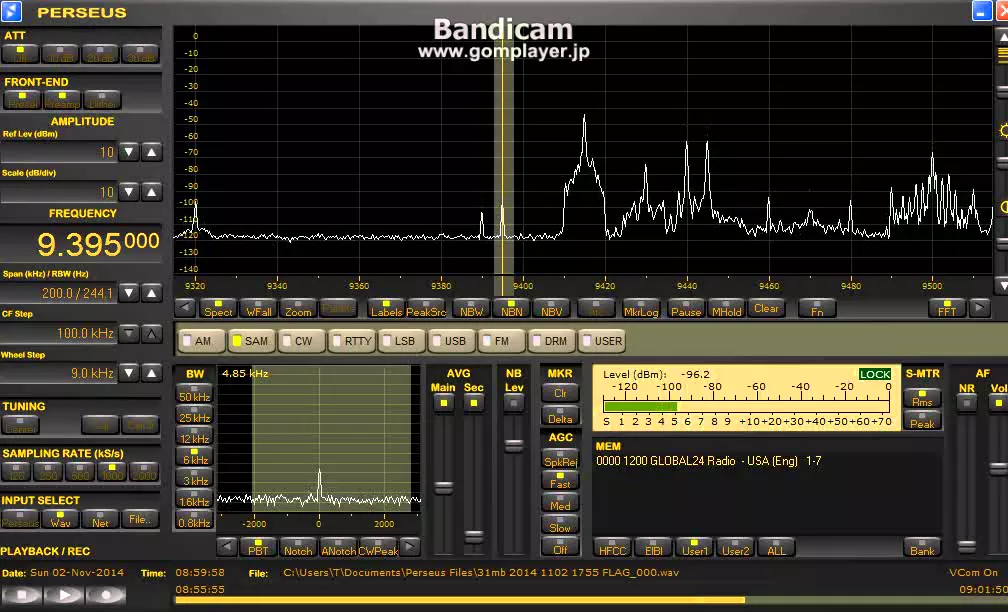Activate MKR Delta marker
Viewport: 1008px width, 612px height.
coord(560,416)
